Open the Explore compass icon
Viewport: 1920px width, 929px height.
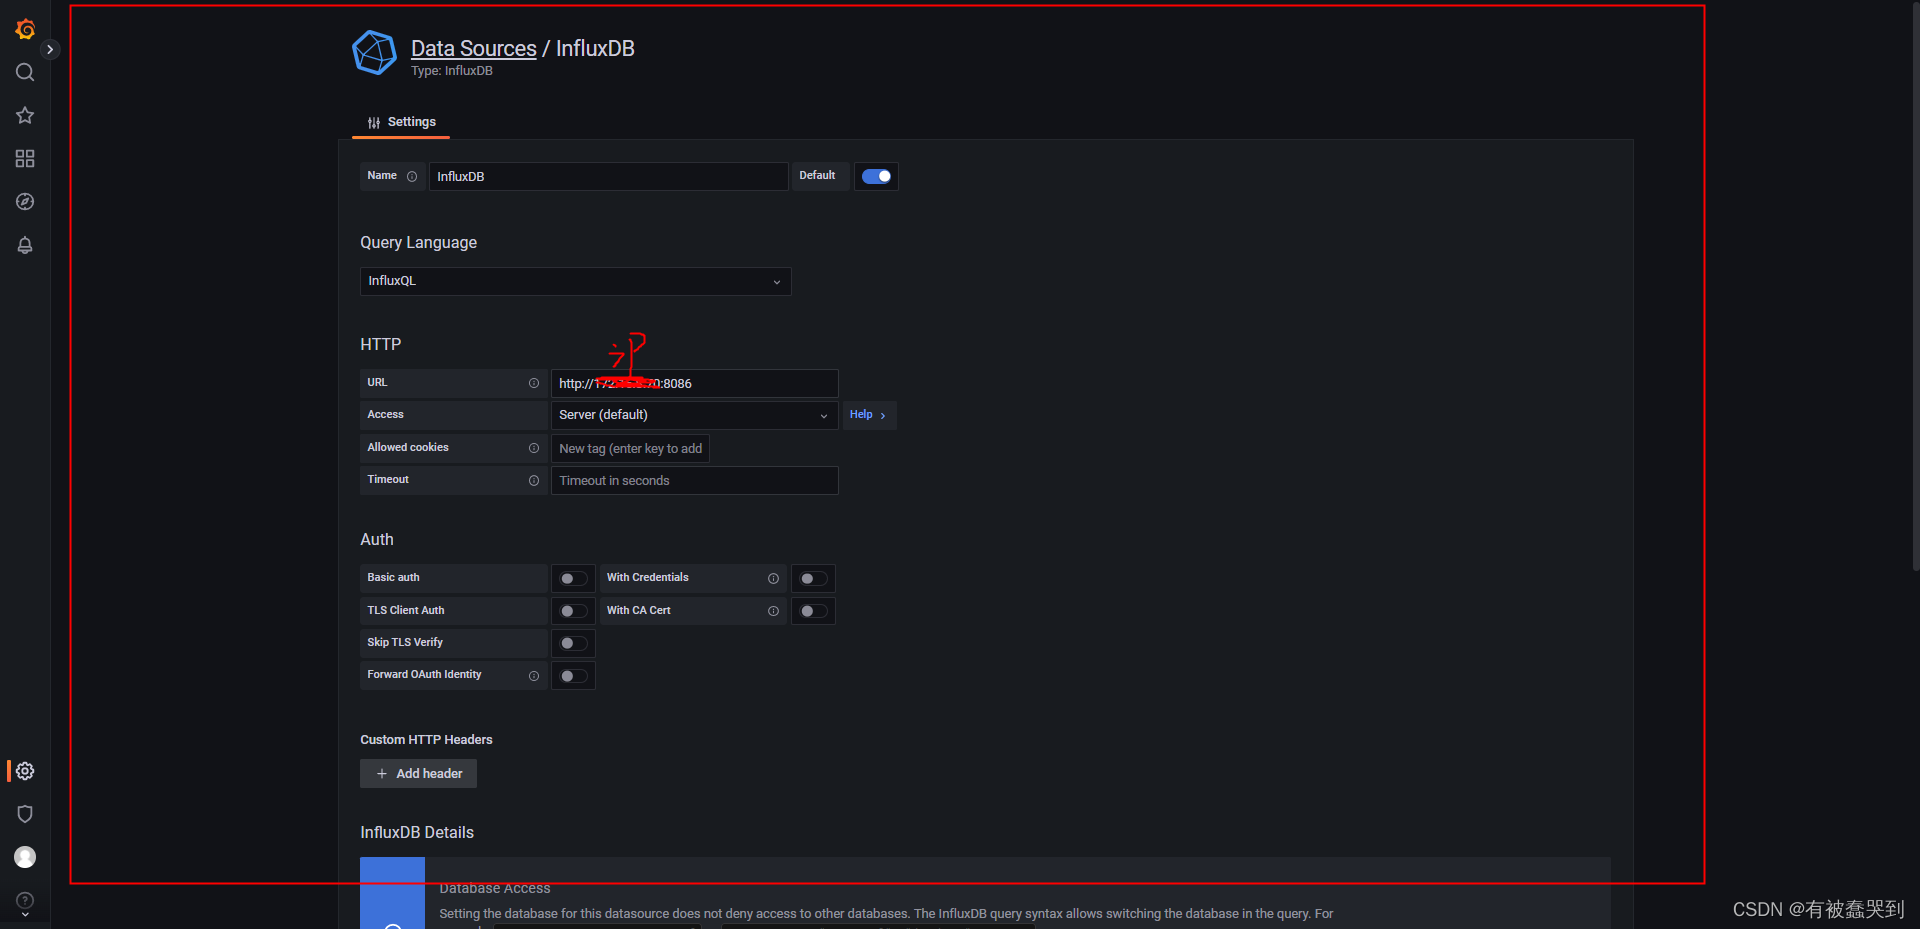25,201
